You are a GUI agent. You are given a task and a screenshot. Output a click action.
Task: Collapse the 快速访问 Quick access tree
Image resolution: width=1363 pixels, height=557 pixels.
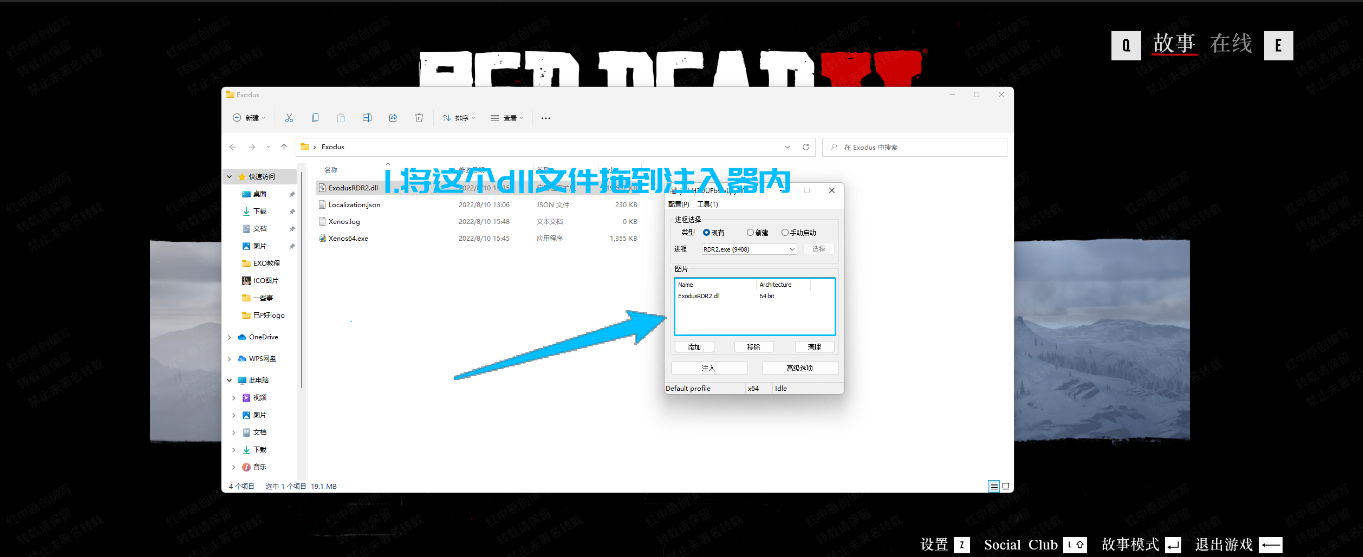(x=229, y=176)
